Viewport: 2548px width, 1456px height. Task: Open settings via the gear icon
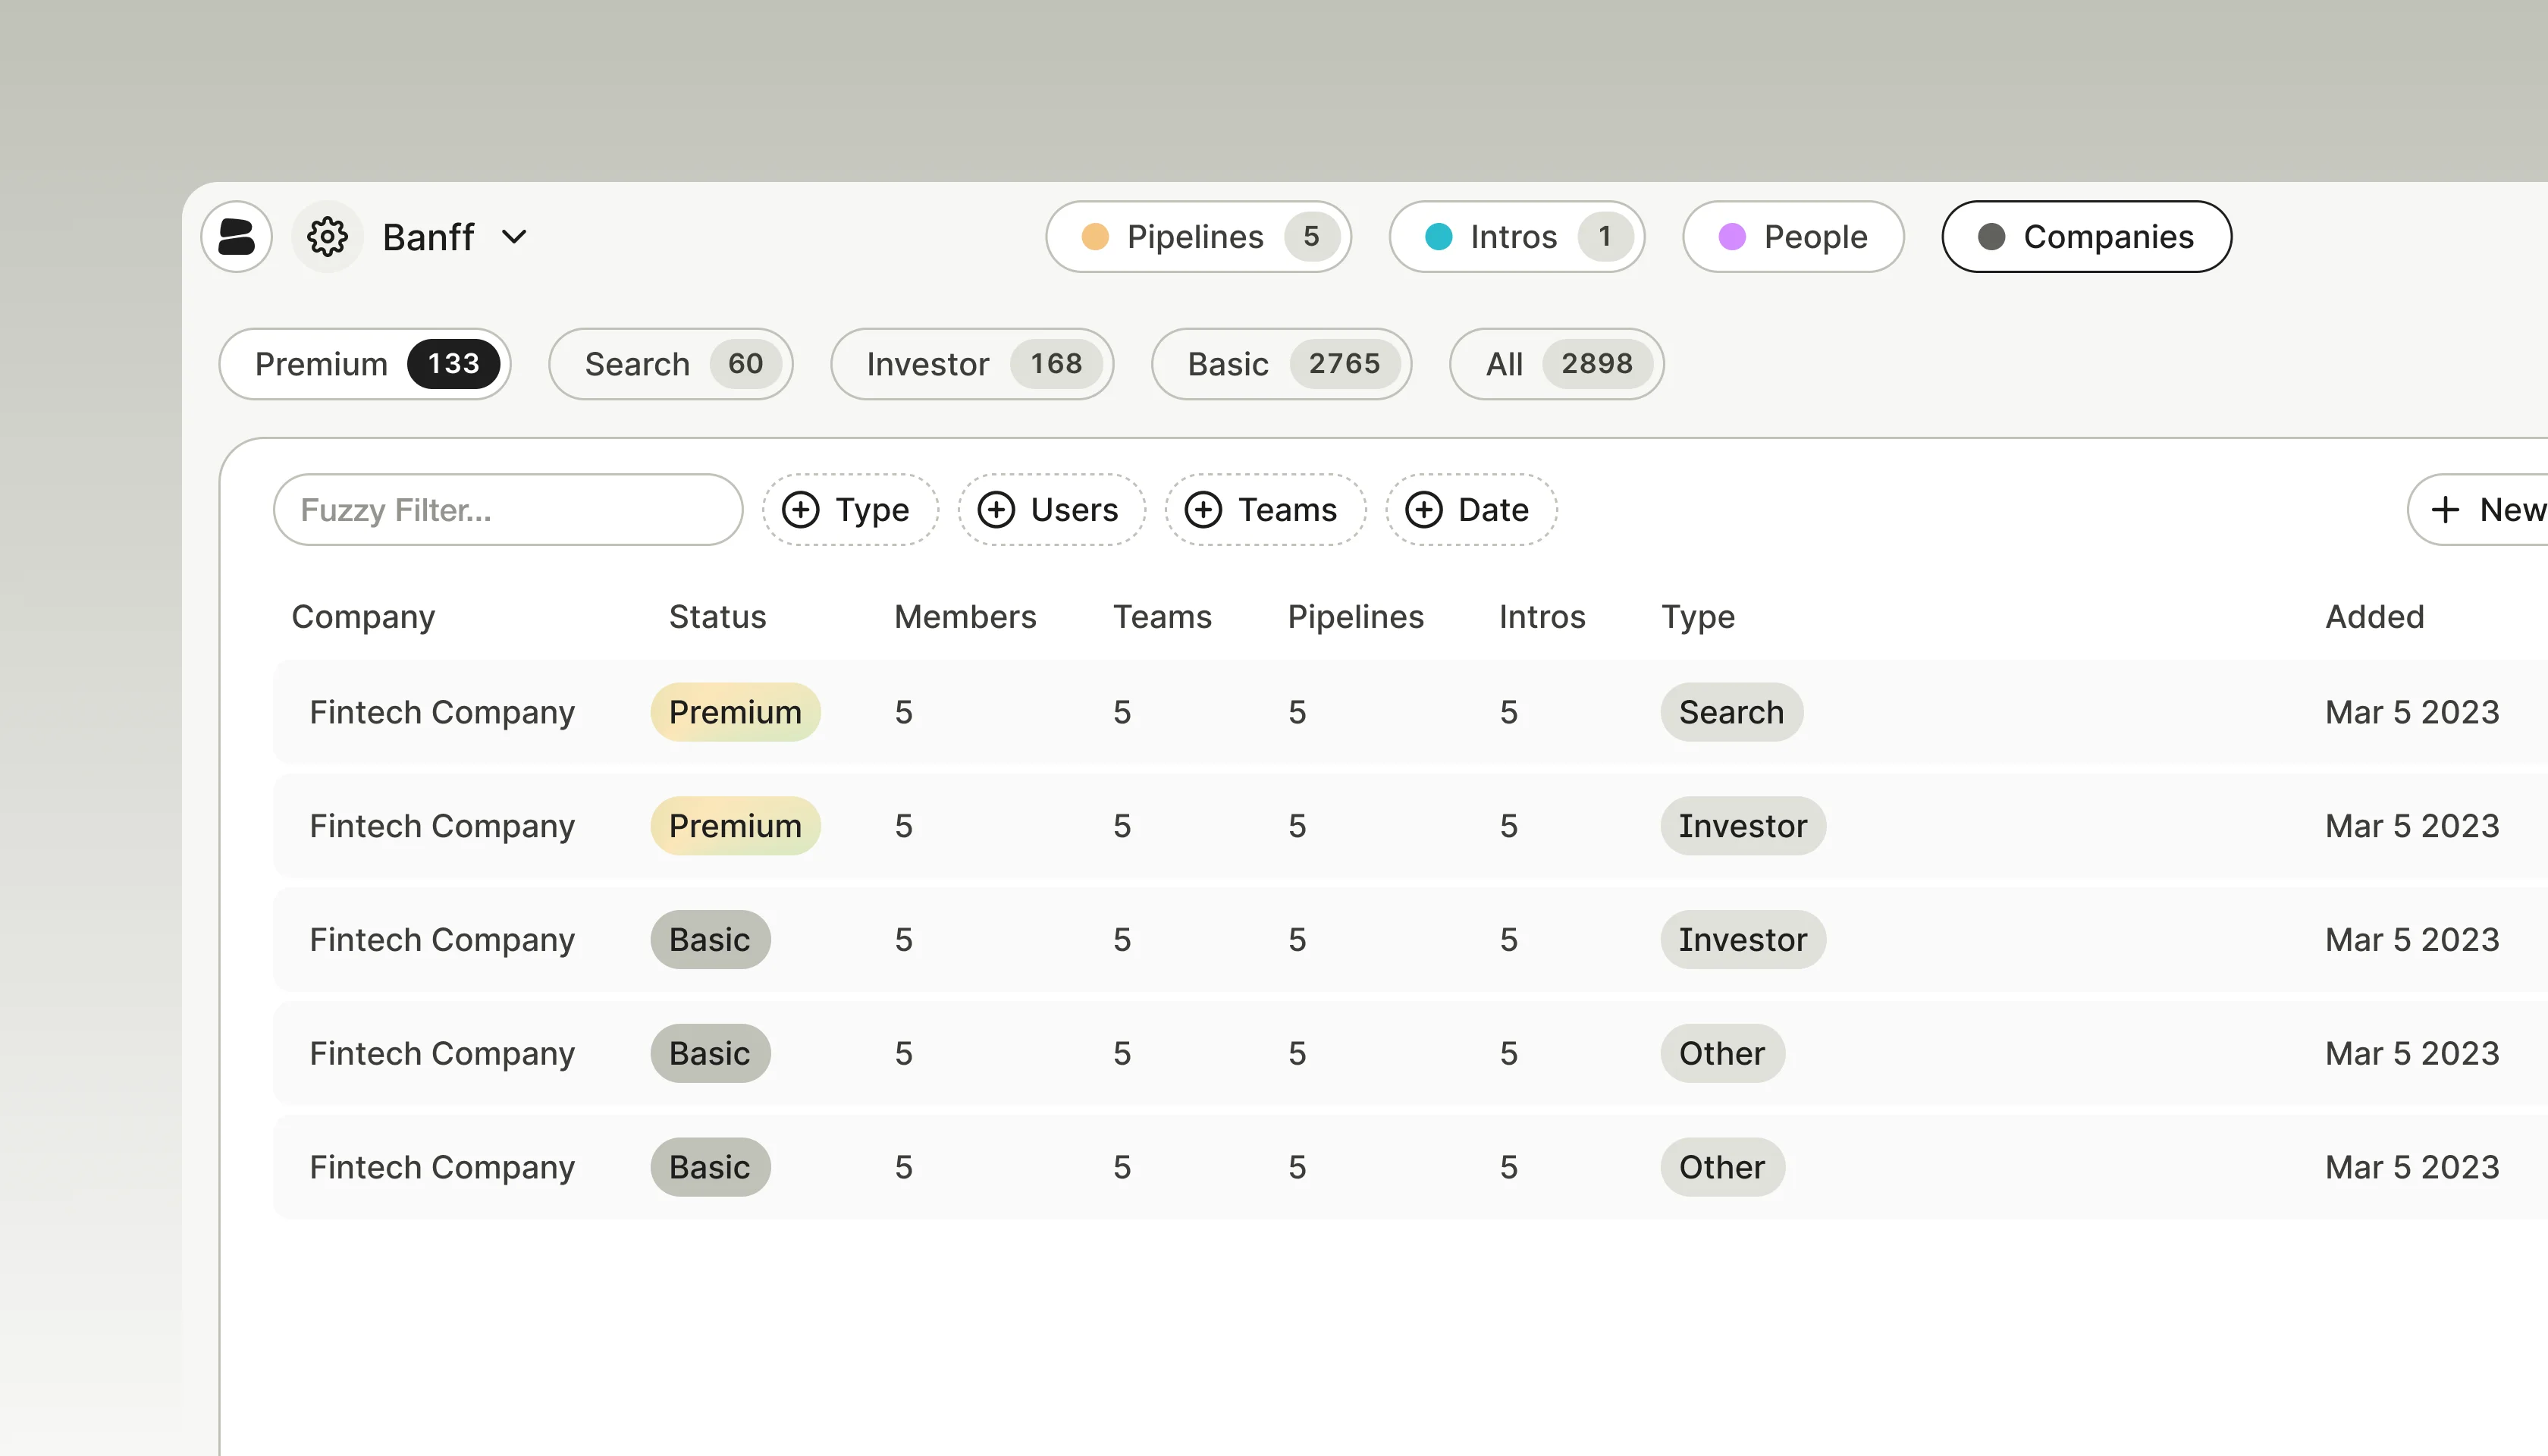[327, 237]
